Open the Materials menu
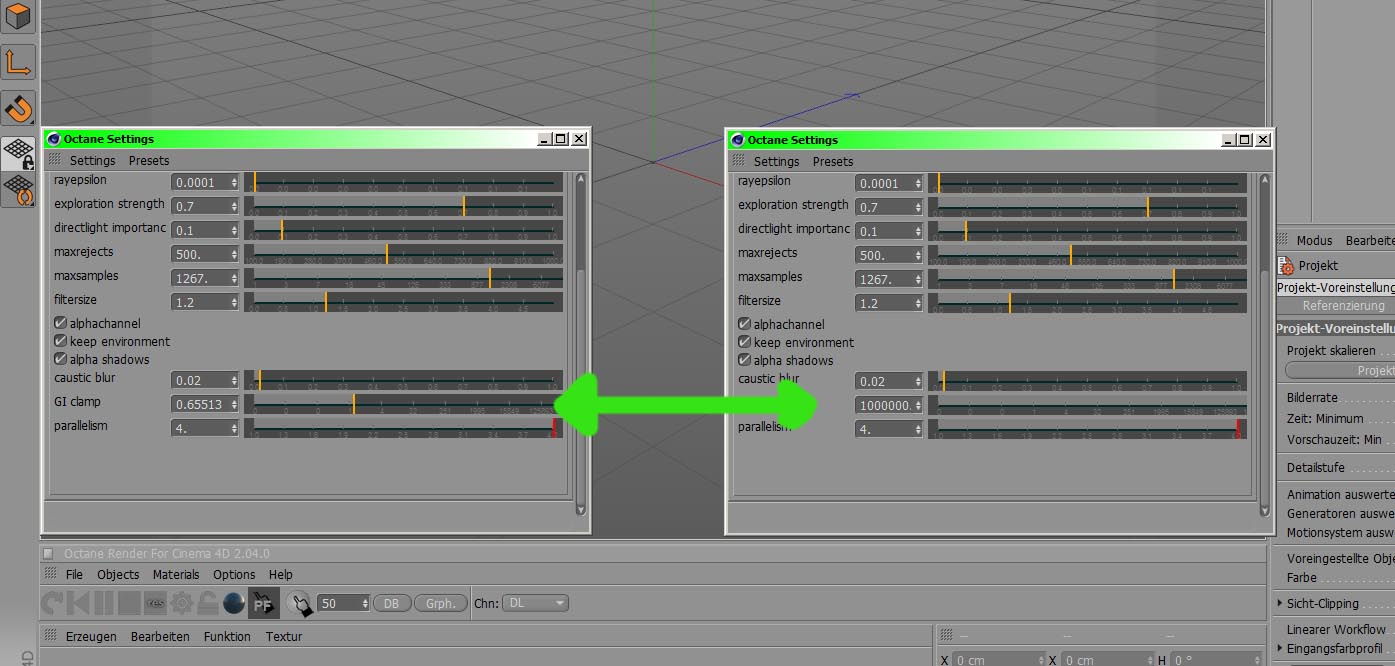Image resolution: width=1395 pixels, height=666 pixels. coord(176,575)
